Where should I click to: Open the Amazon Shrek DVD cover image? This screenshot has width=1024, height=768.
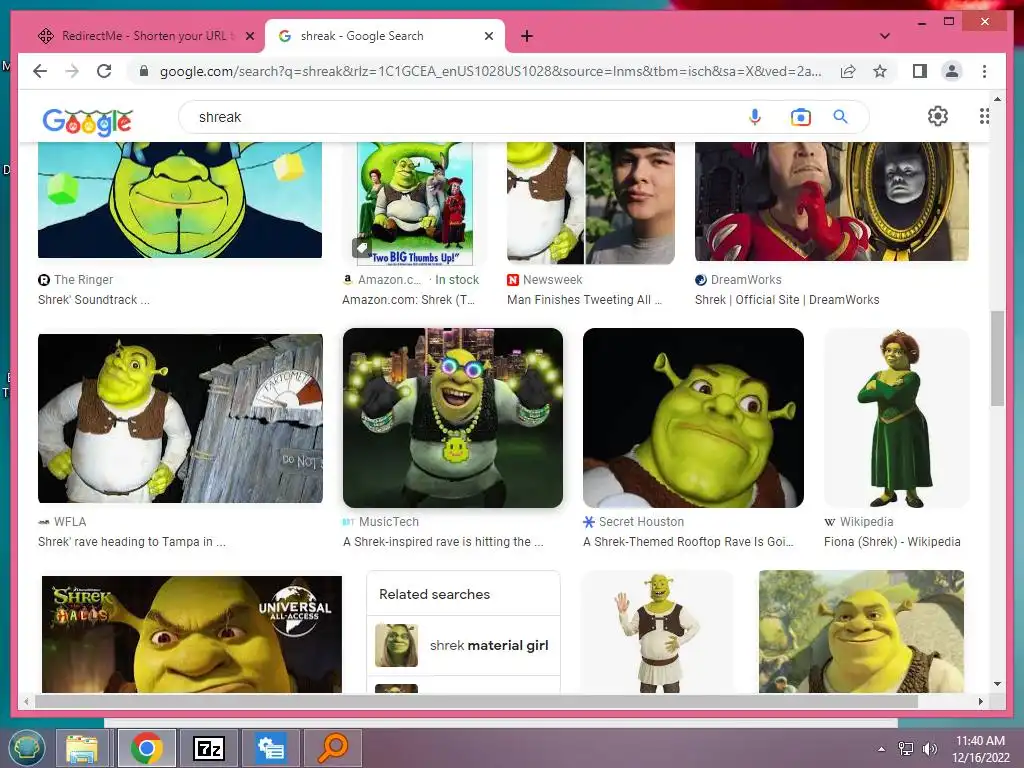coord(415,204)
